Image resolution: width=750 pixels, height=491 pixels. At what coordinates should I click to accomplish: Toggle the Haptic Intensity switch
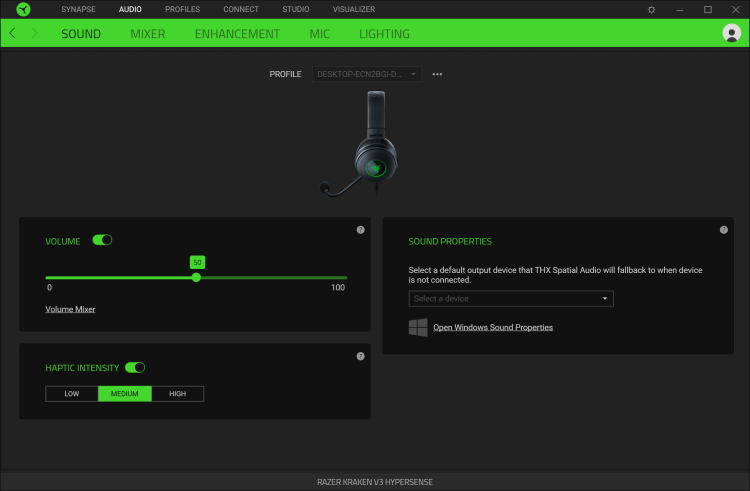coord(135,367)
